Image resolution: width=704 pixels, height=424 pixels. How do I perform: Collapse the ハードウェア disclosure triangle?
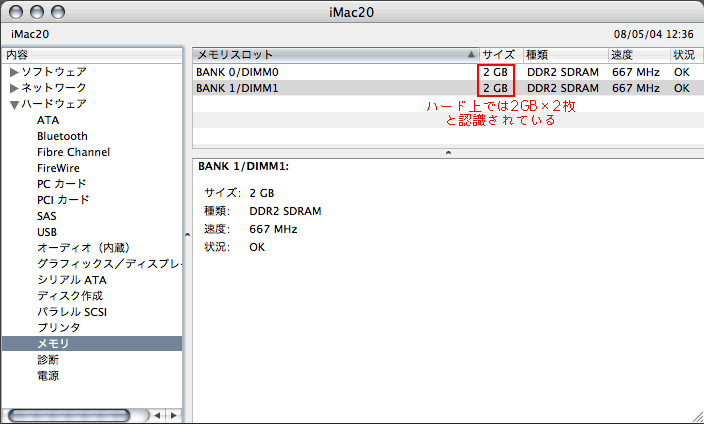[x=14, y=105]
